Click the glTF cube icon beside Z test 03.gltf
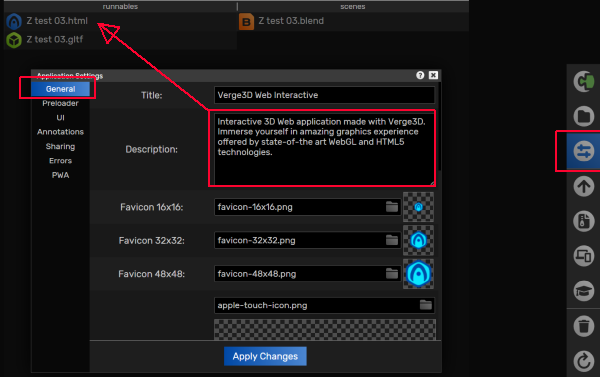600x377 pixels. [14, 40]
